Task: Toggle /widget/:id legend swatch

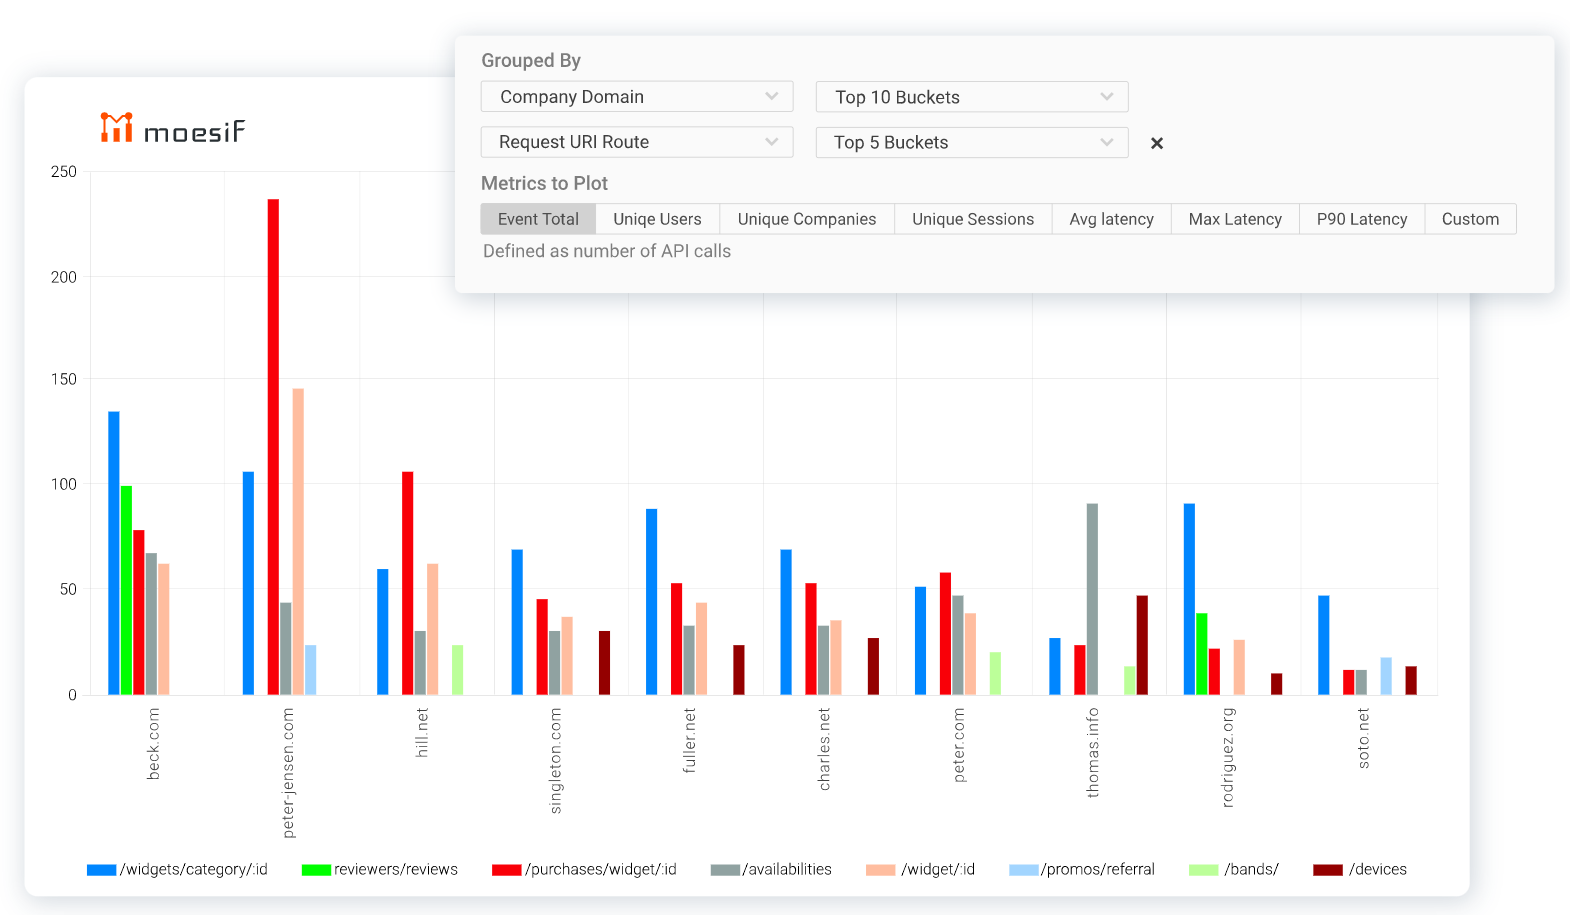Action: click(880, 870)
